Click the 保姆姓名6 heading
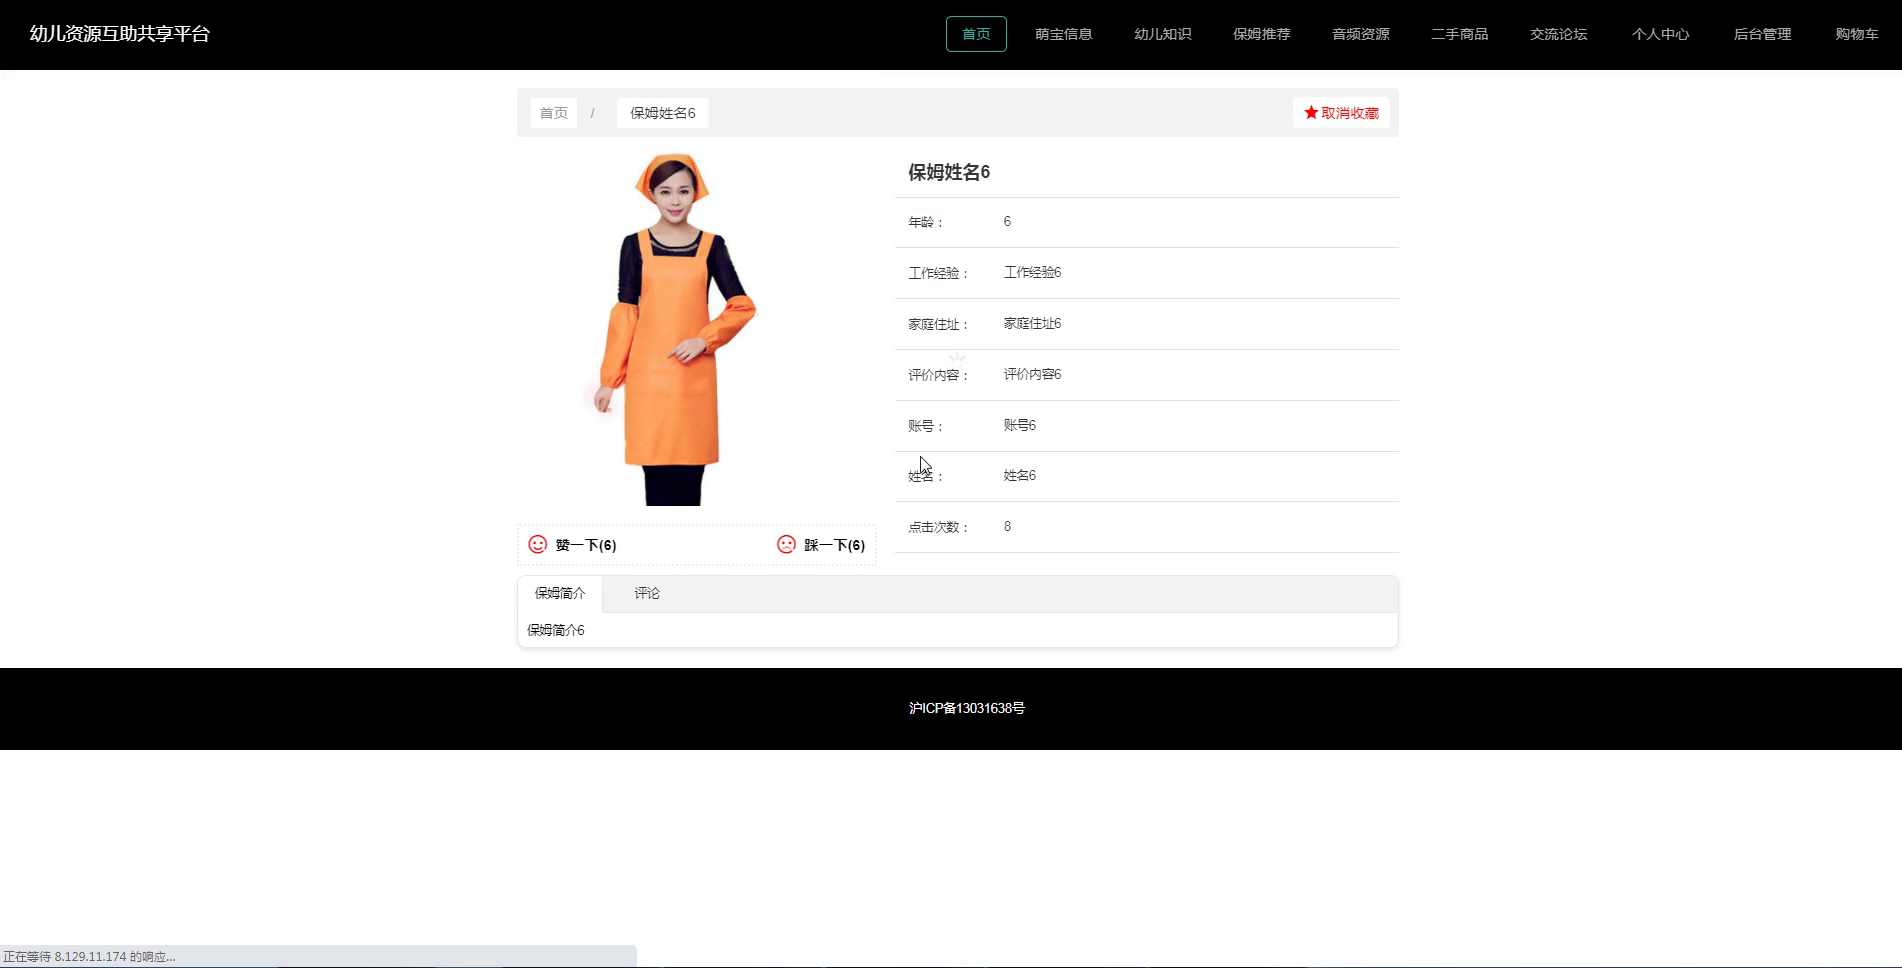 (x=949, y=172)
